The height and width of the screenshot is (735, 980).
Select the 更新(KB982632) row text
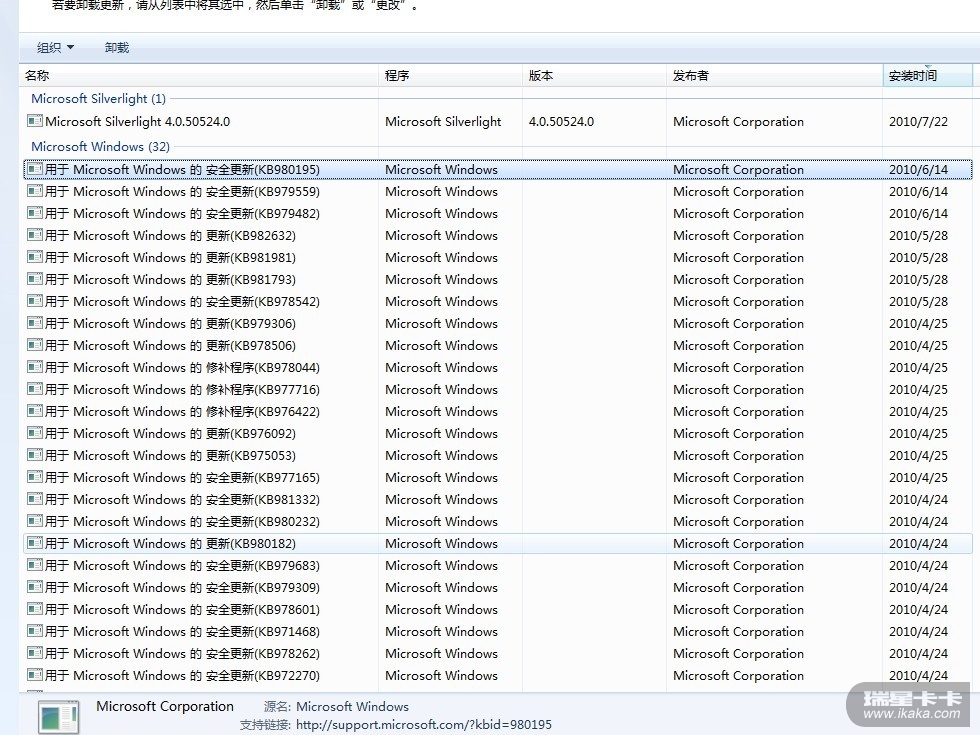click(x=171, y=236)
